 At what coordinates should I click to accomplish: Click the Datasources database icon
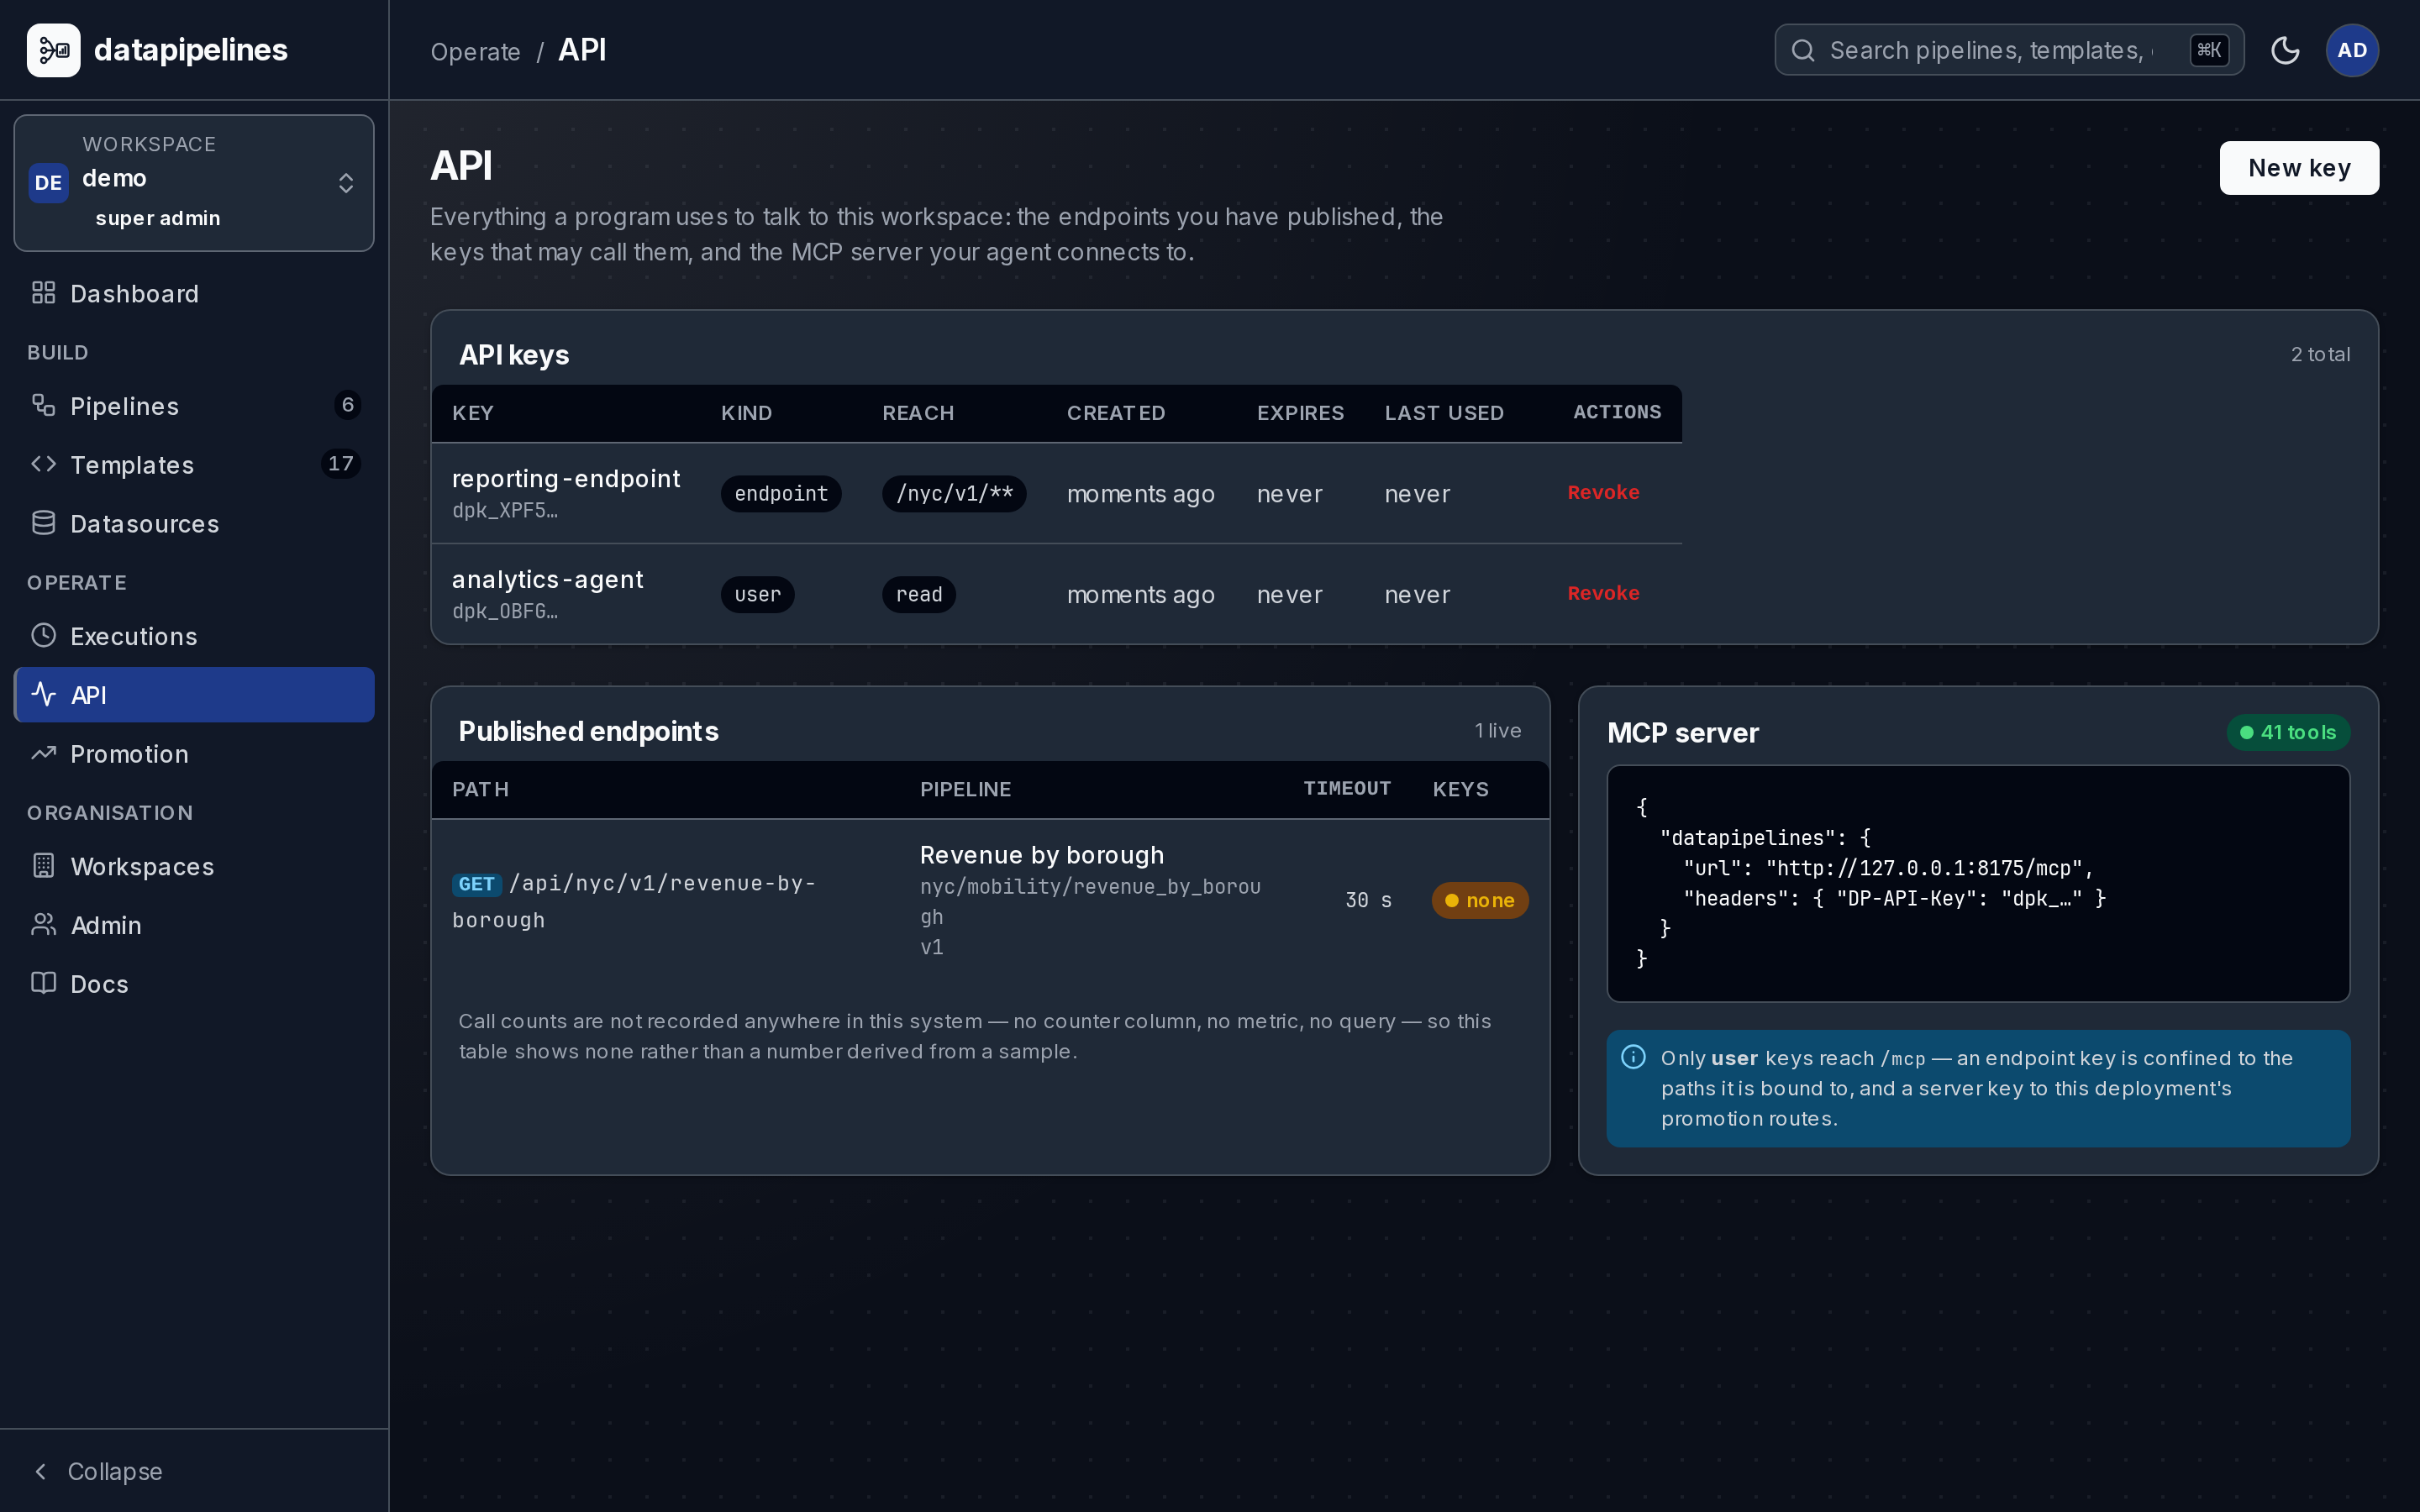coord(43,523)
